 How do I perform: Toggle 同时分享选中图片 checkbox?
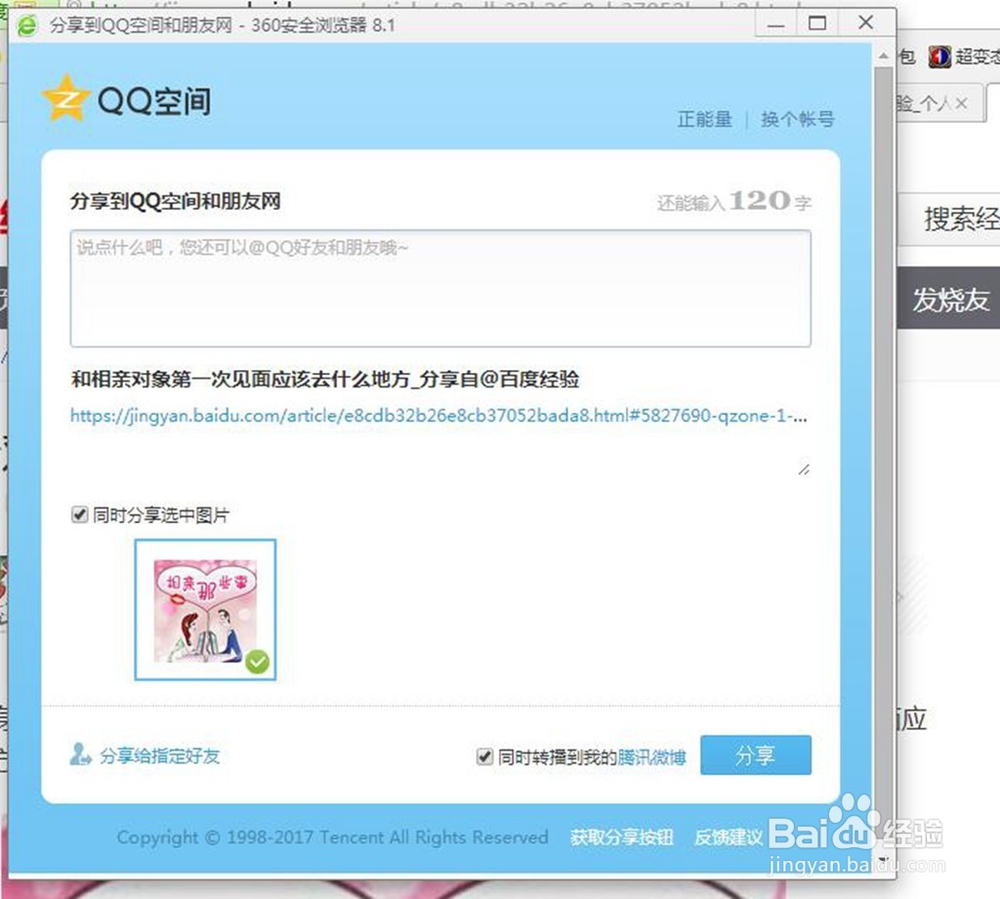pos(80,515)
